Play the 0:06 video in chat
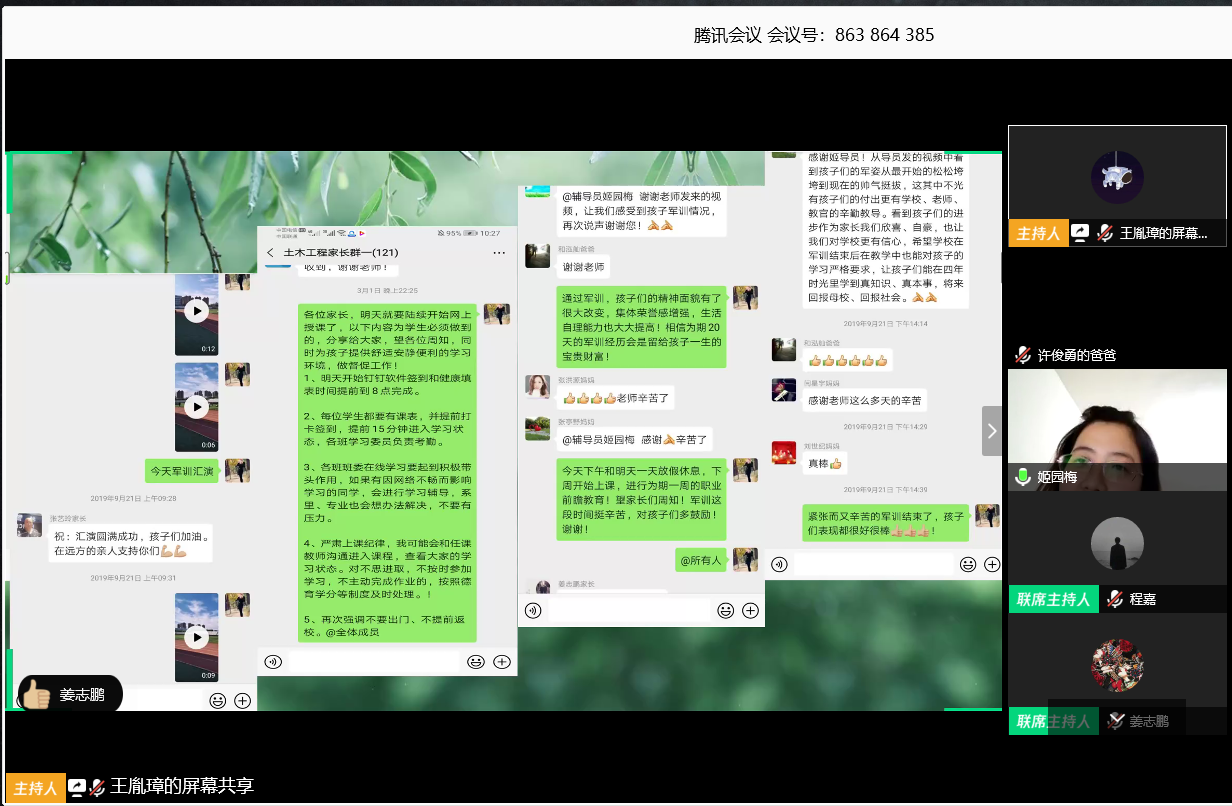This screenshot has width=1232, height=806. pos(197,407)
